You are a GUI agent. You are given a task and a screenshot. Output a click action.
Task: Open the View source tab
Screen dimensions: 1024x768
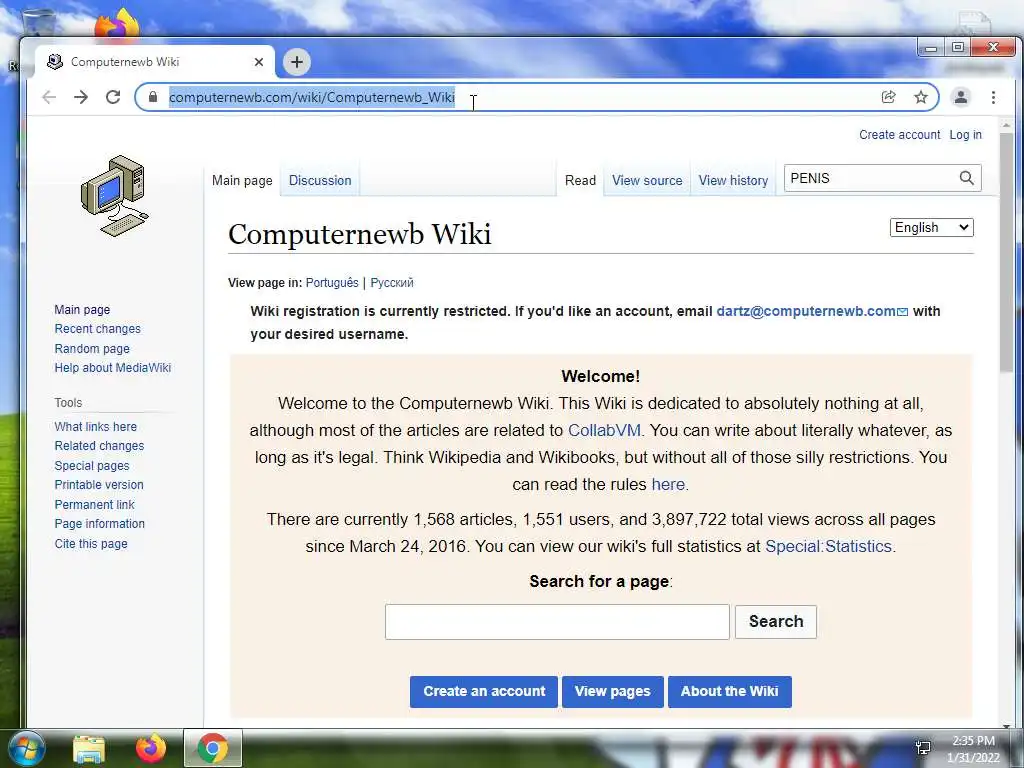(x=647, y=180)
